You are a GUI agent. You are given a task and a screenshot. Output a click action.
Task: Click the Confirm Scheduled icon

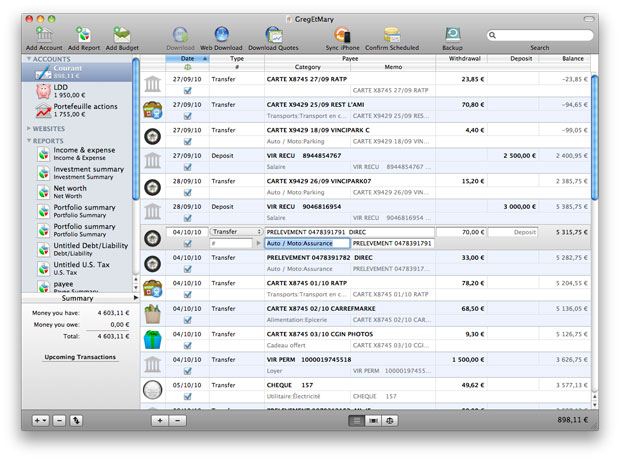392,35
